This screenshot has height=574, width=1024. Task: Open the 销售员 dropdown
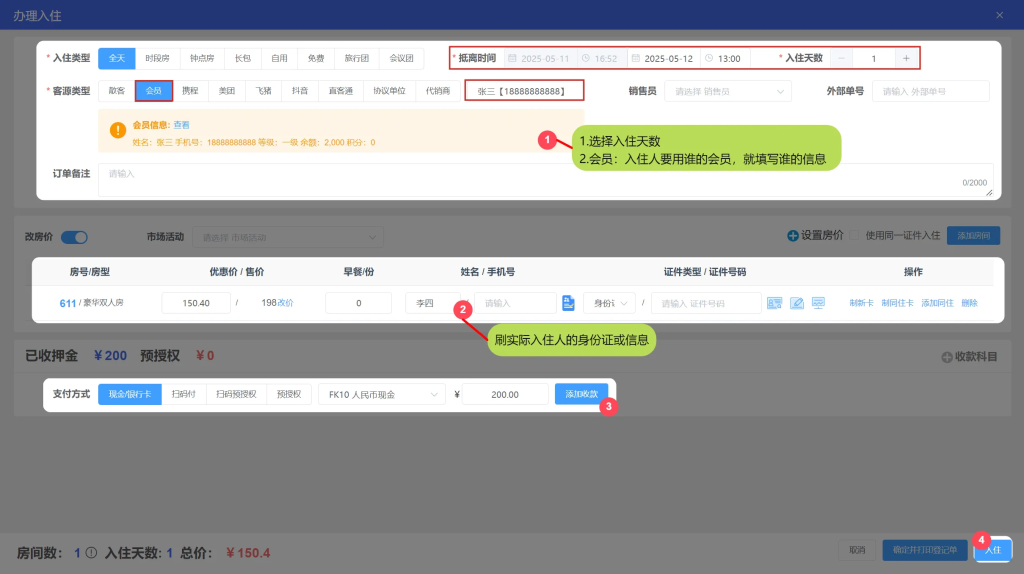coord(727,91)
